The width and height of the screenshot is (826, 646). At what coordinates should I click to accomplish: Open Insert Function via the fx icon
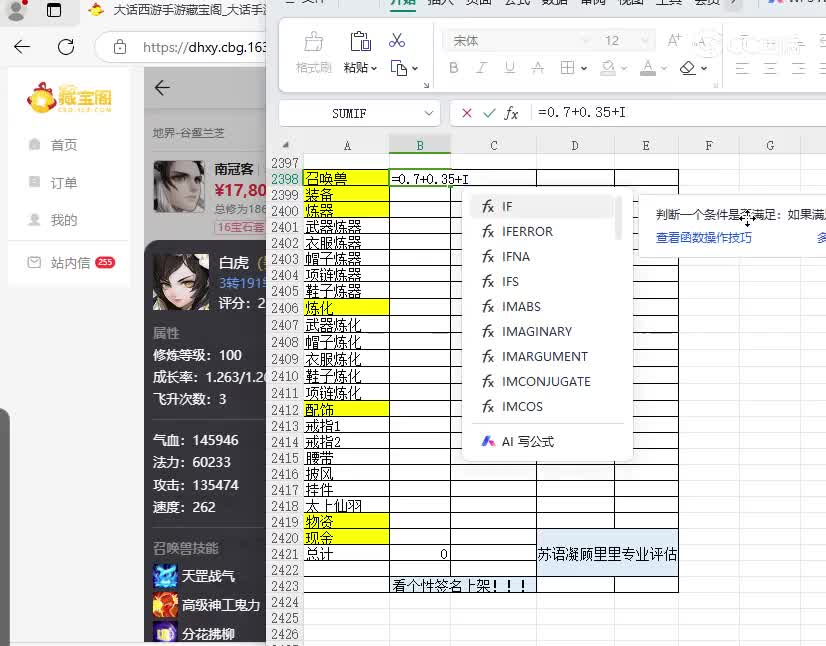click(511, 113)
